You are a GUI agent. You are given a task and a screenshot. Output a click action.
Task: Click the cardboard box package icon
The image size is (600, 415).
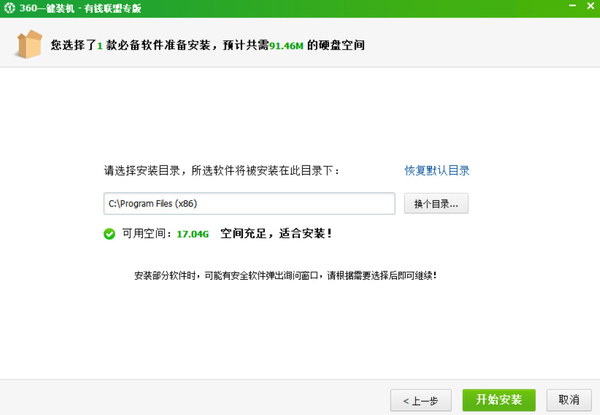pyautogui.click(x=29, y=44)
